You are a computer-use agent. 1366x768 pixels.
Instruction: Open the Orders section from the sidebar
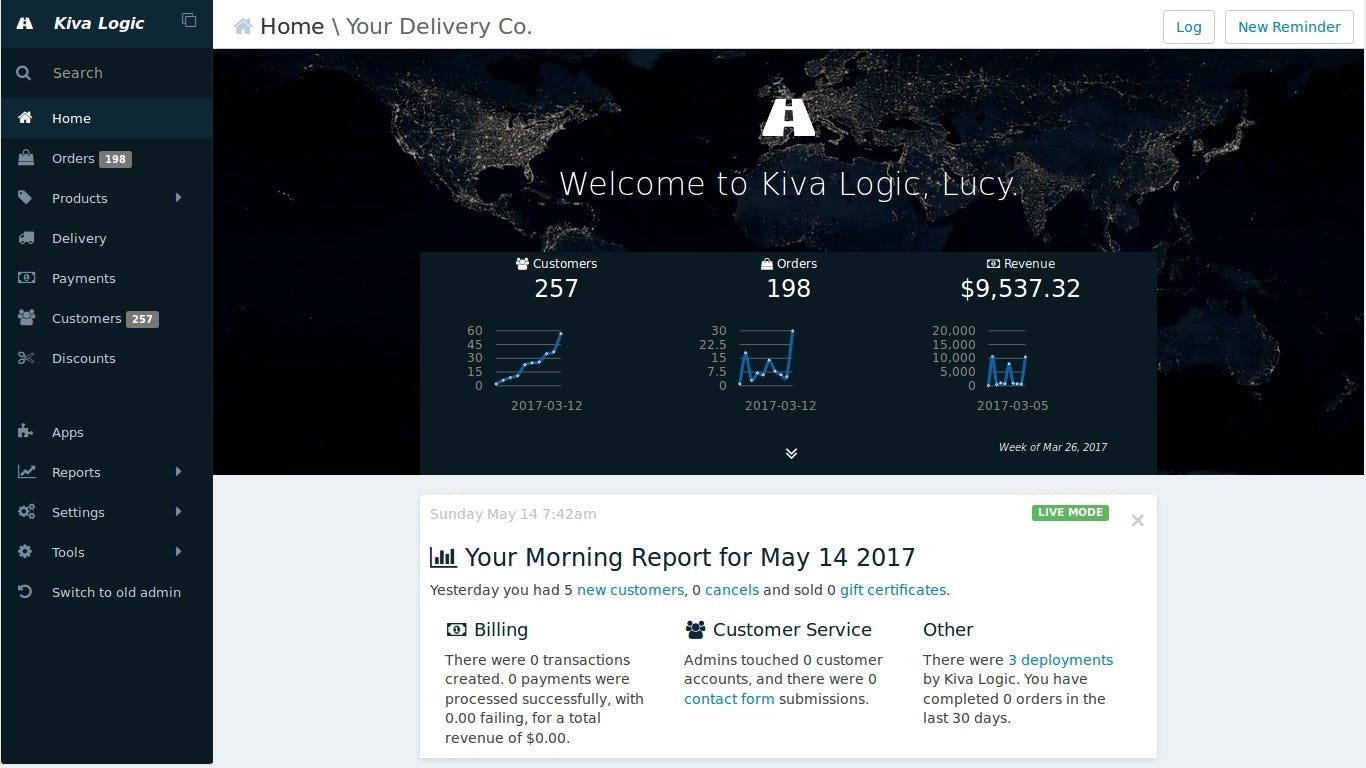coord(71,158)
